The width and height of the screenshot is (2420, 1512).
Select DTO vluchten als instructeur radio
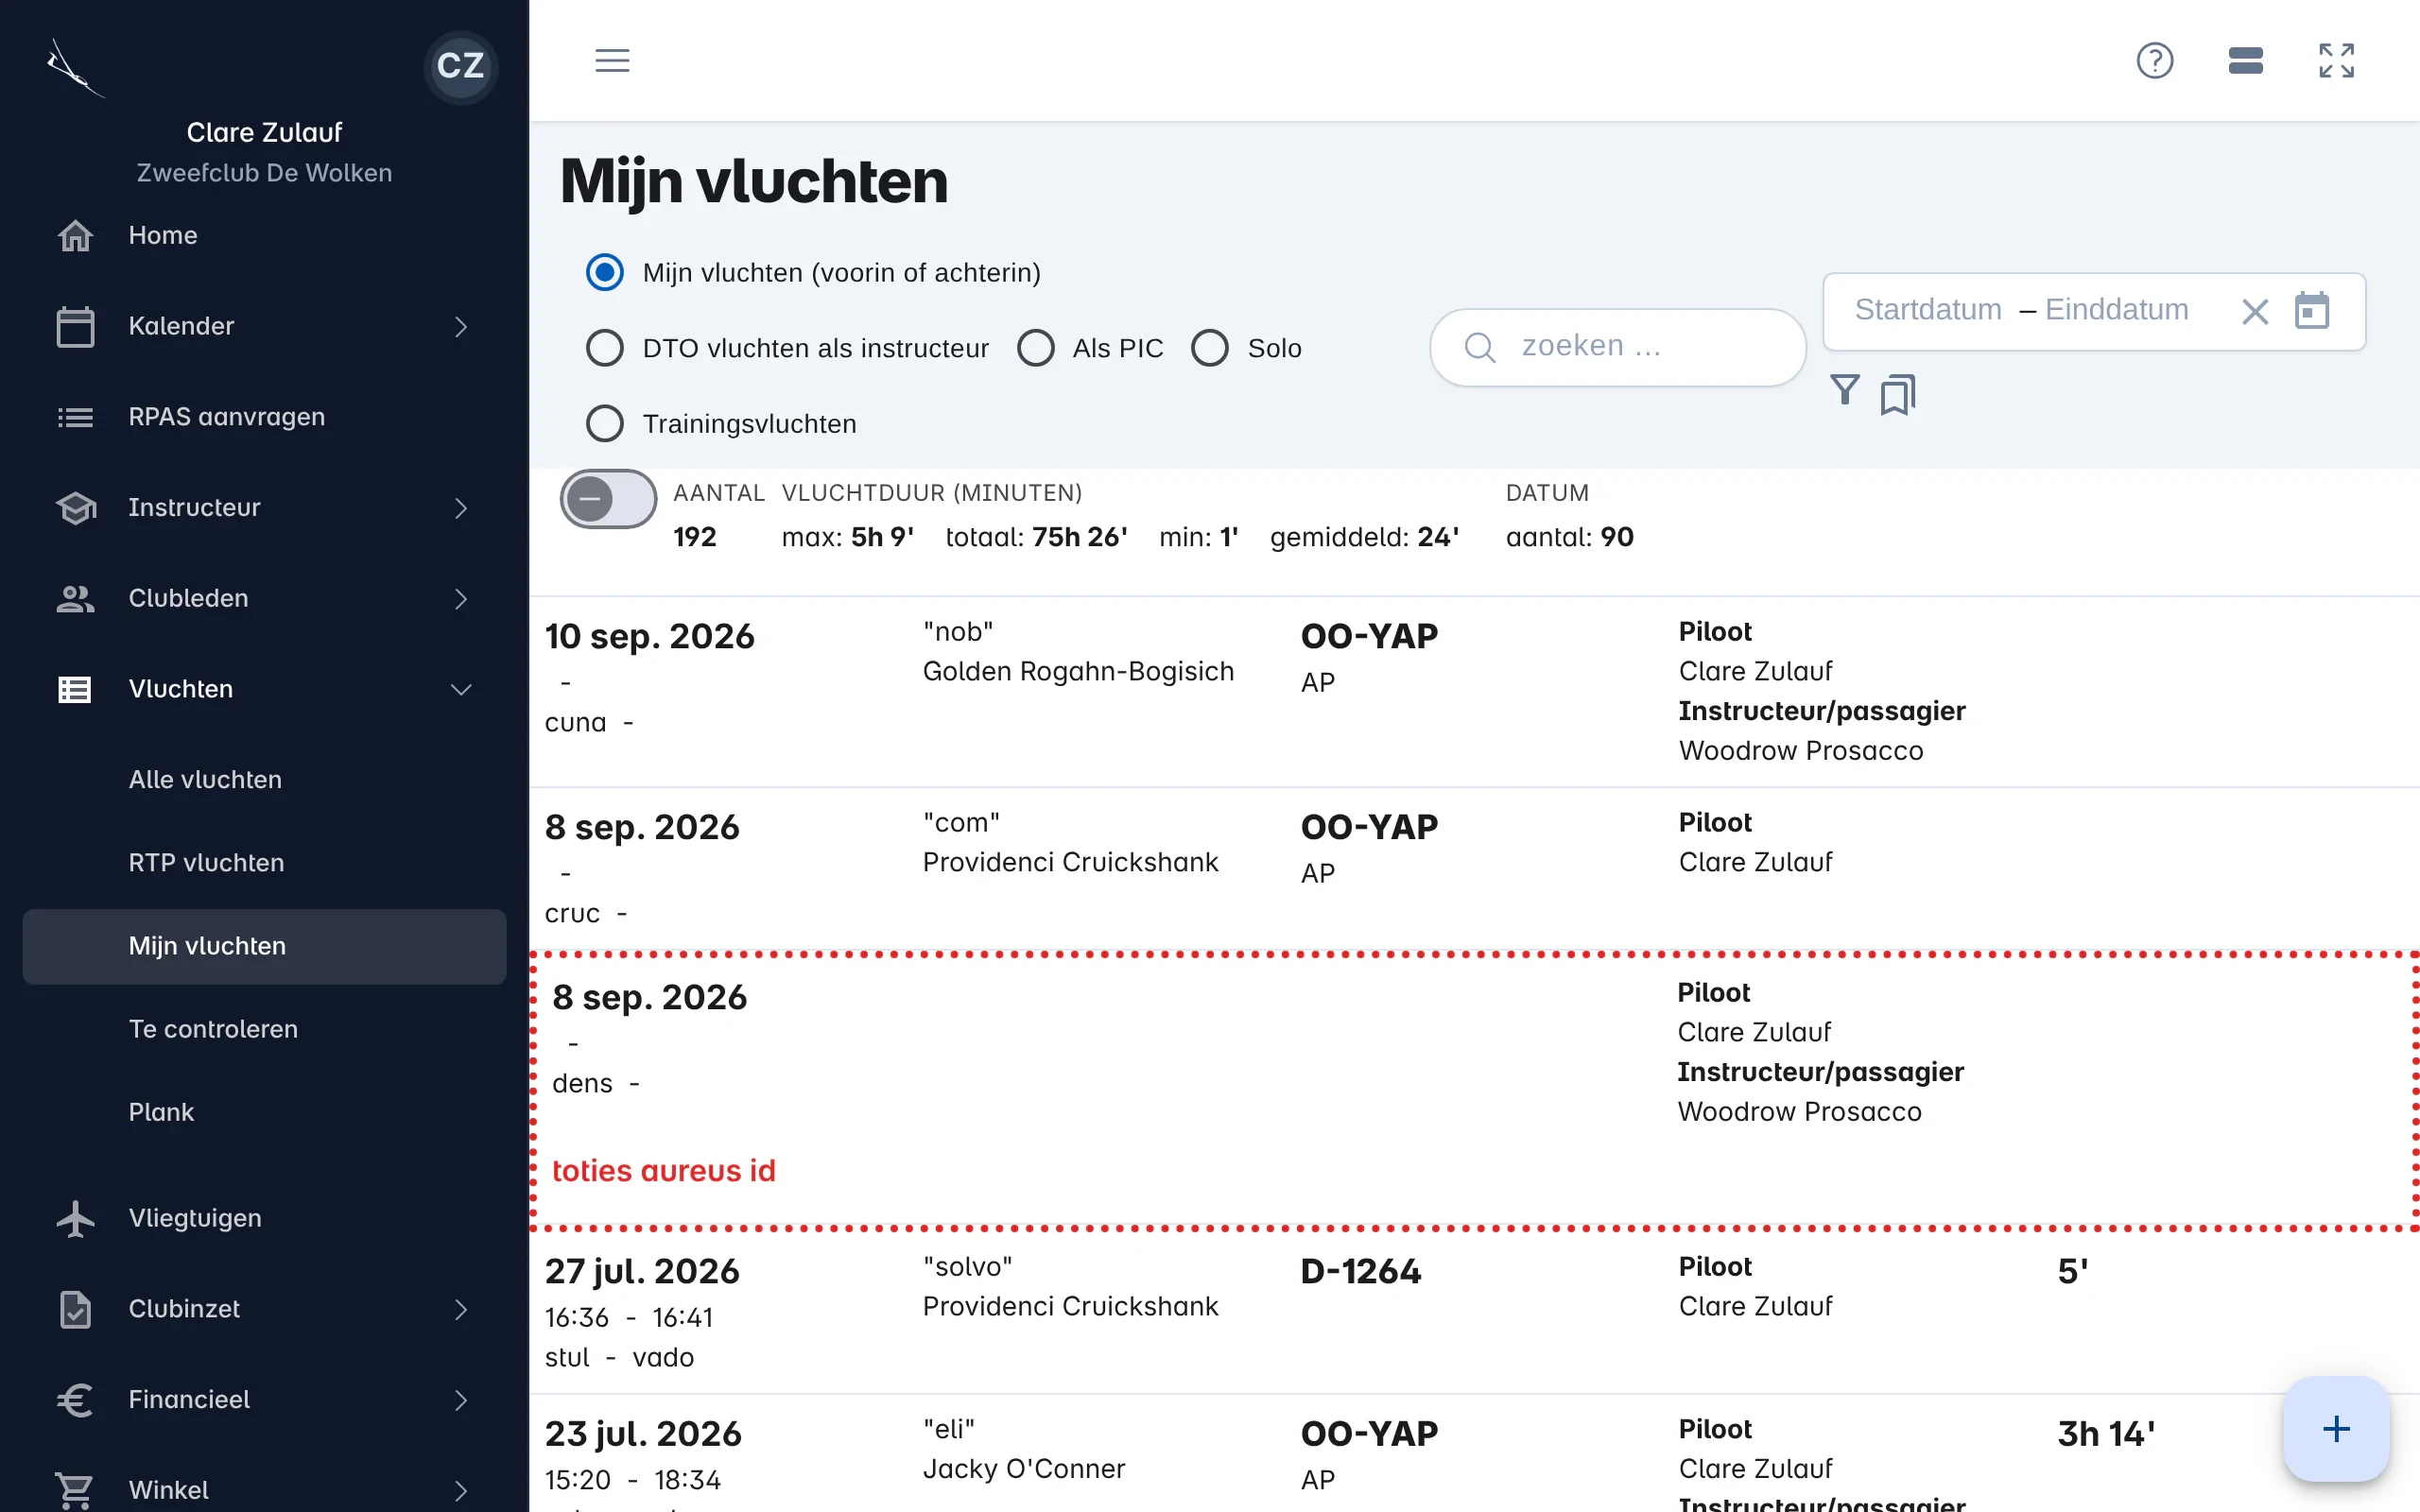pyautogui.click(x=605, y=348)
